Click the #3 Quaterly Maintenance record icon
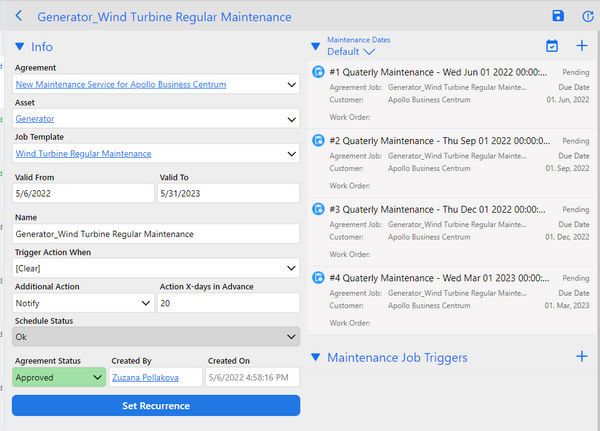Image resolution: width=600 pixels, height=431 pixels. click(x=318, y=209)
